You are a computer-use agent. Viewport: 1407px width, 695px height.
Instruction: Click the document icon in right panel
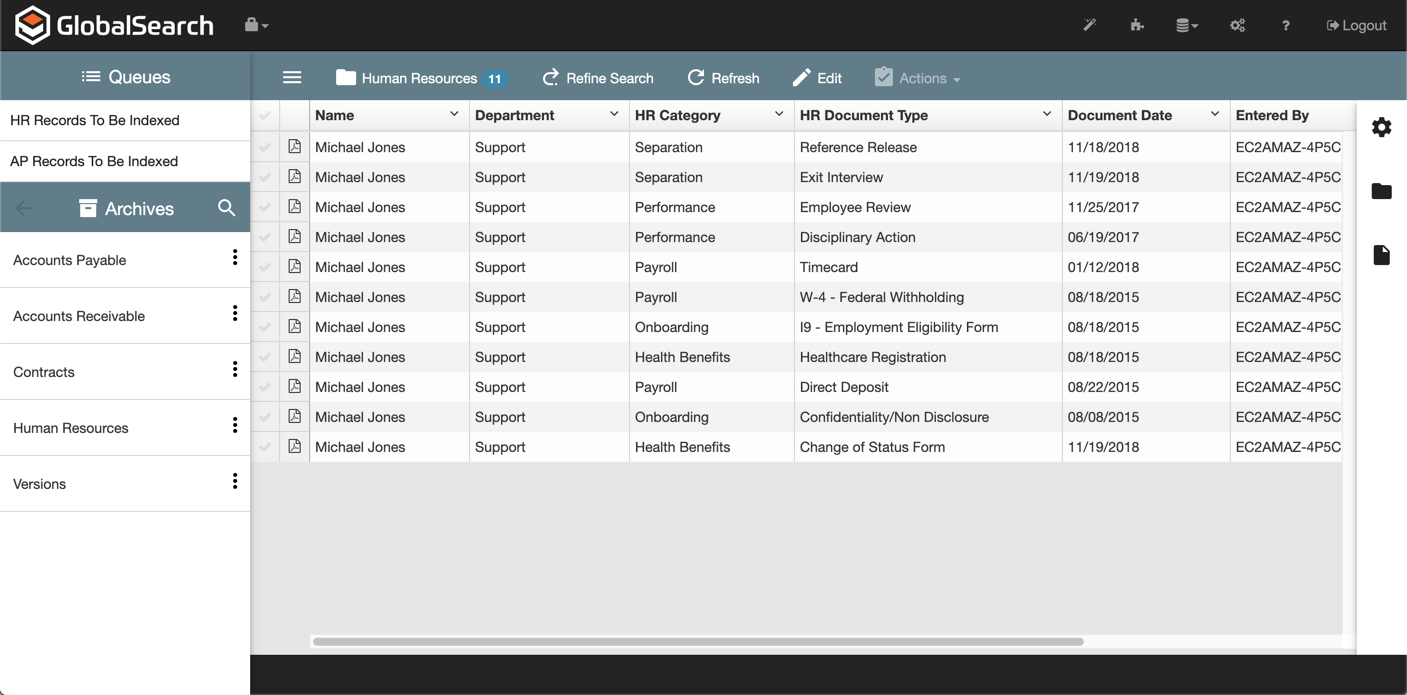[1381, 255]
